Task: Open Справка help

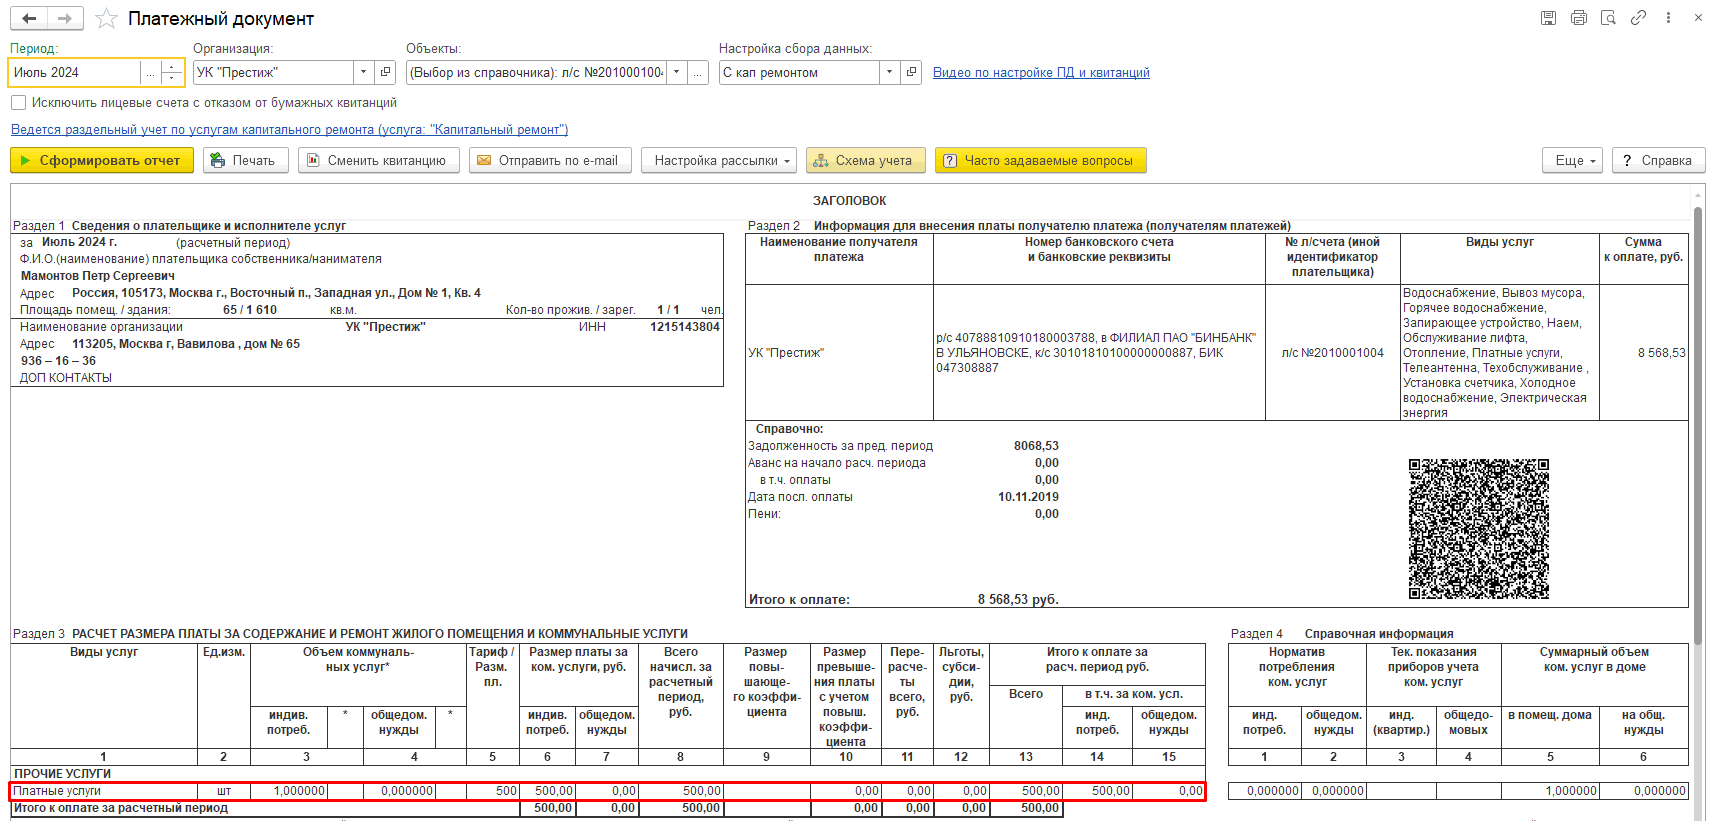Action: pyautogui.click(x=1659, y=161)
